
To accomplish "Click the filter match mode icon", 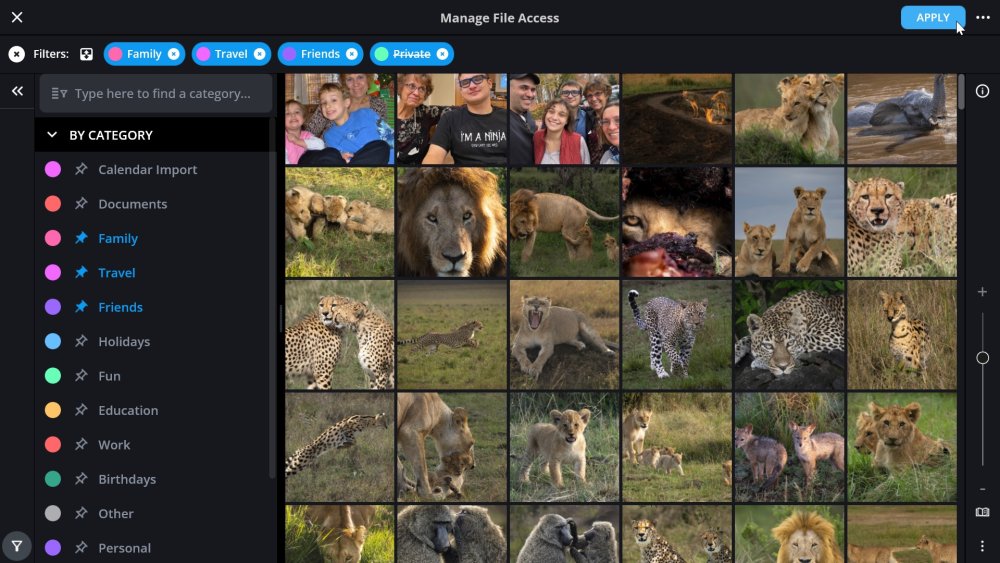I will pos(86,54).
